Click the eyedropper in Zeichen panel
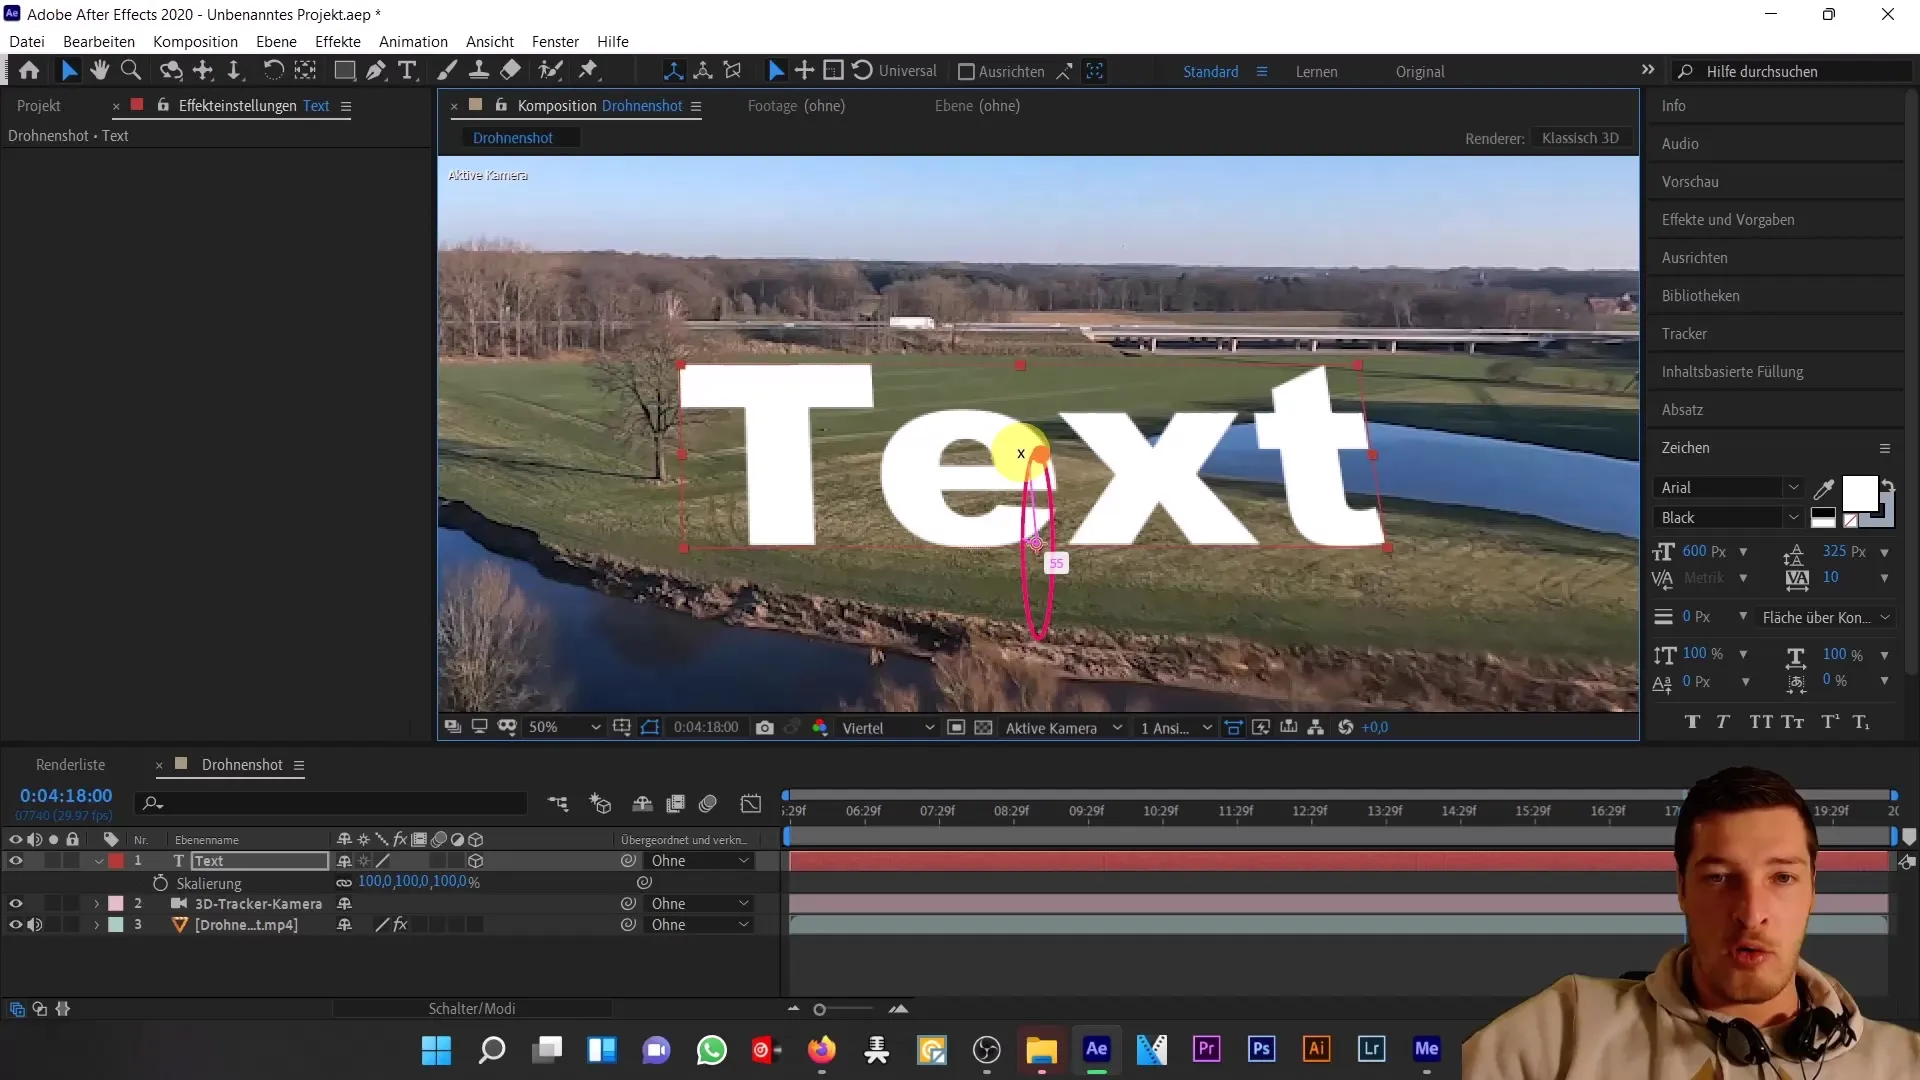 [x=1824, y=489]
